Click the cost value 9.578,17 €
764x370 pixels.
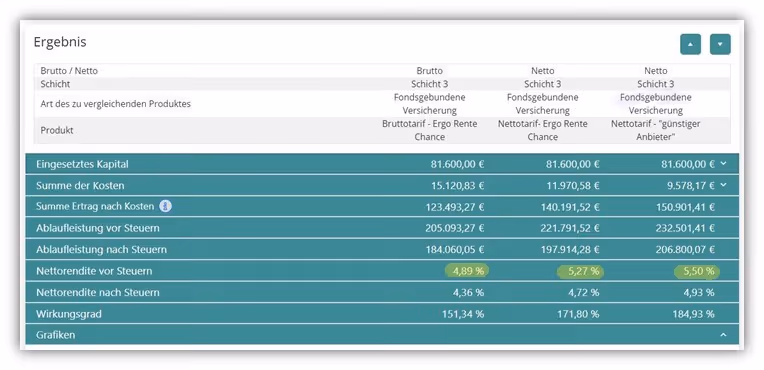point(691,186)
